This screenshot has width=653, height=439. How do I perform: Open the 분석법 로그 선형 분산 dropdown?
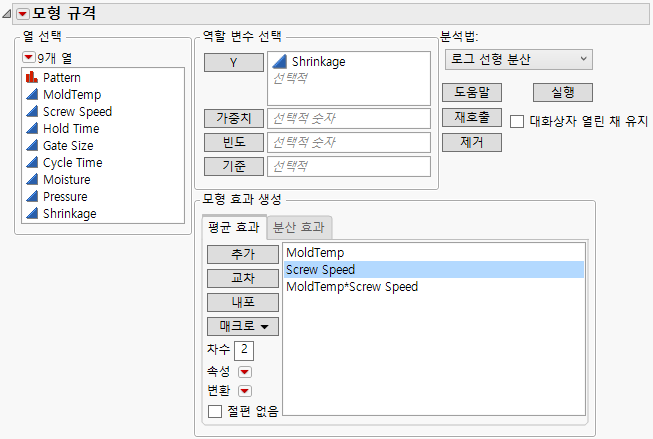(x=518, y=60)
